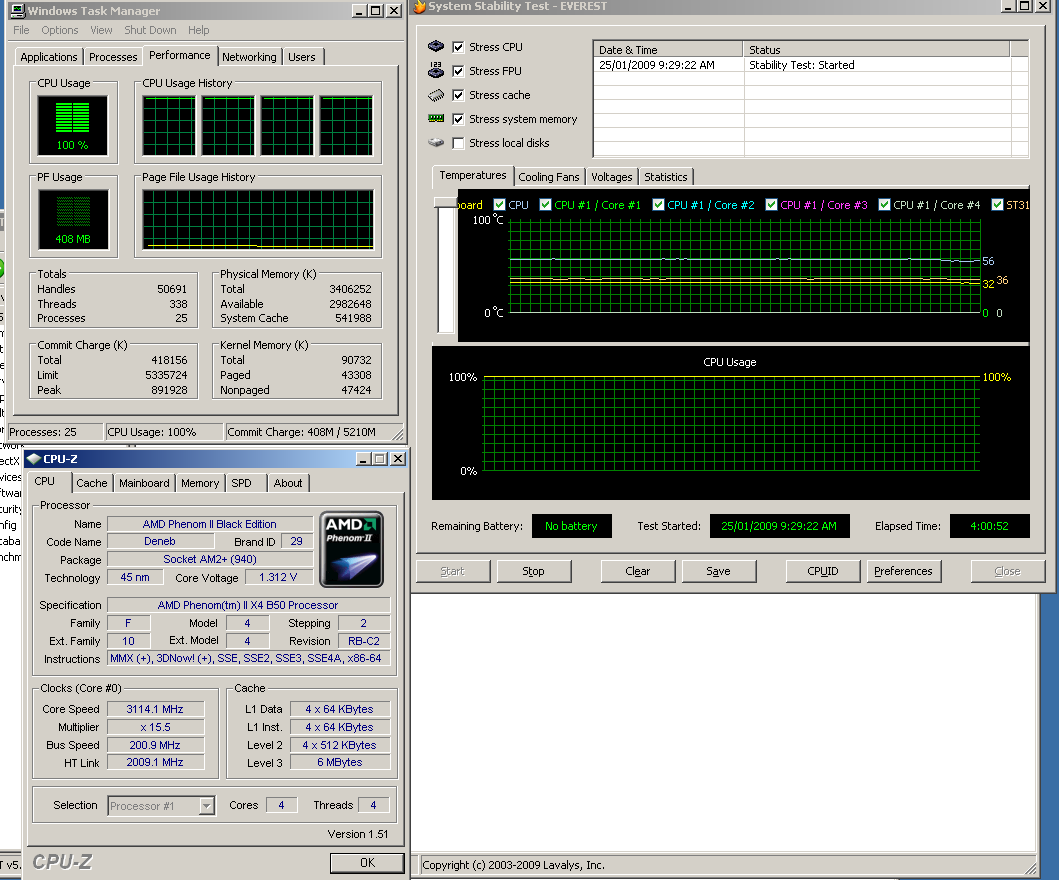The width and height of the screenshot is (1059, 880).
Task: Open the Options menu in Task Manager
Action: (x=59, y=30)
